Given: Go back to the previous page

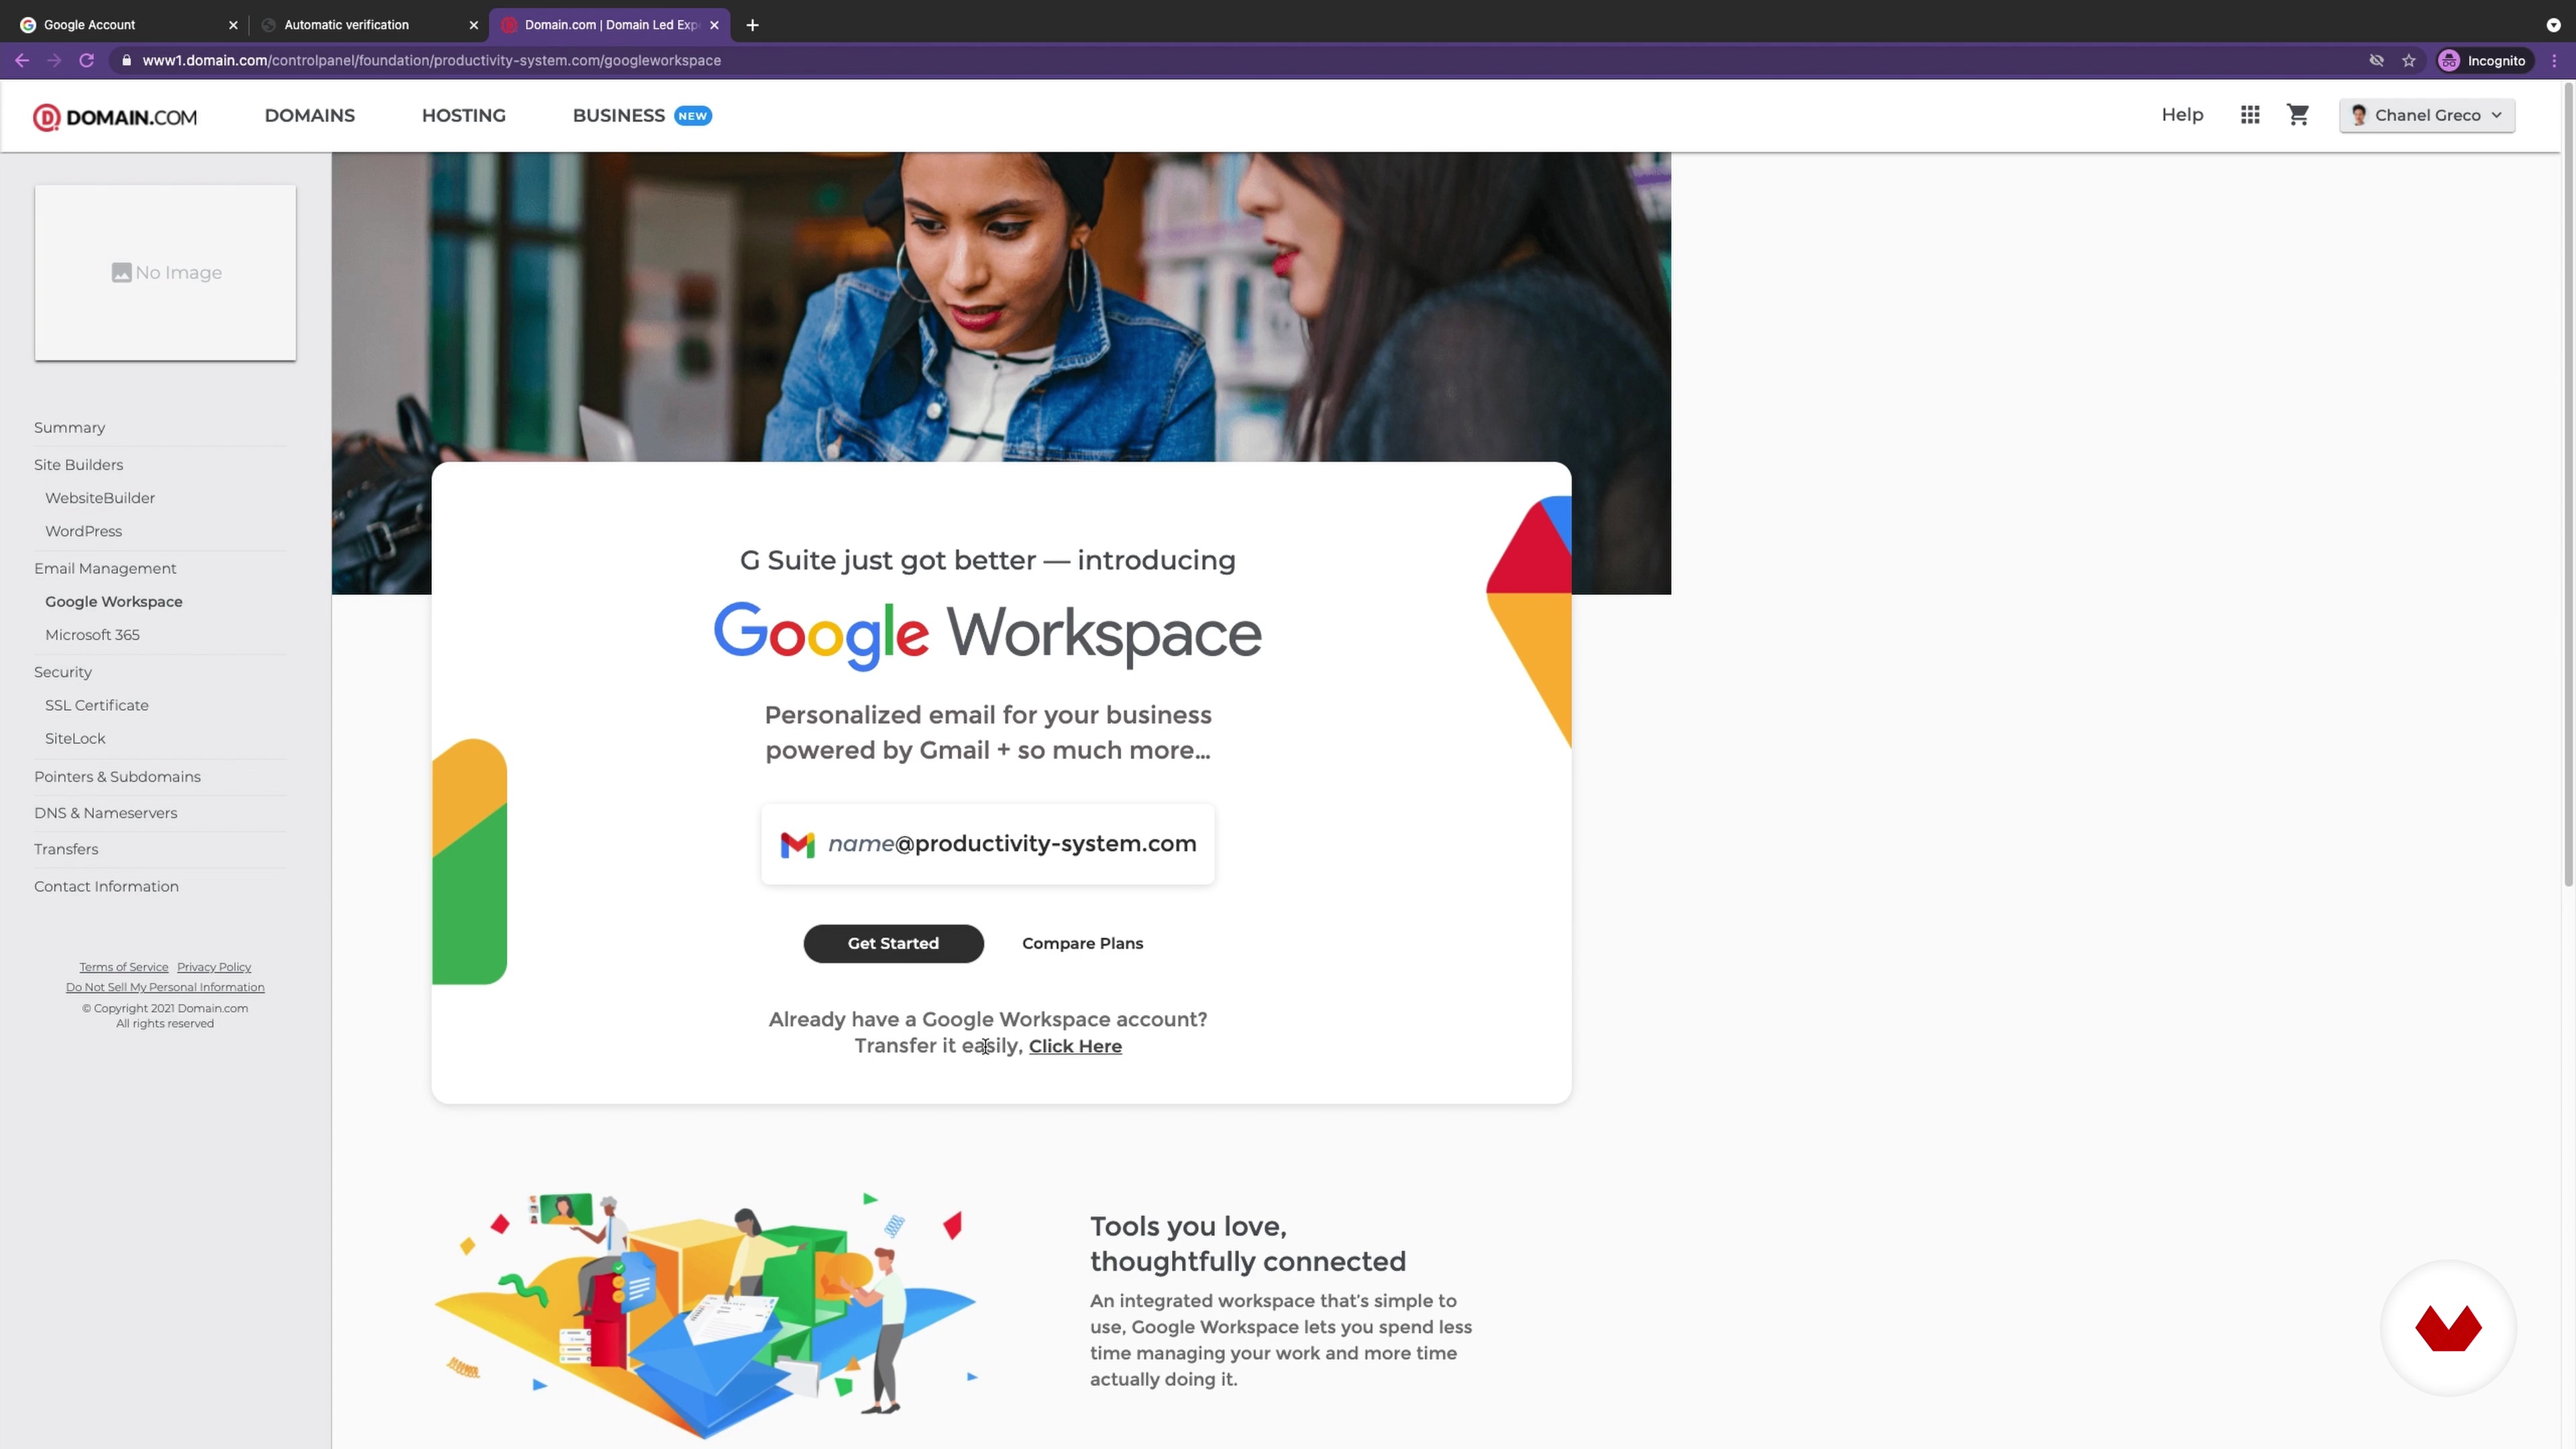Looking at the screenshot, I should pos(22,61).
